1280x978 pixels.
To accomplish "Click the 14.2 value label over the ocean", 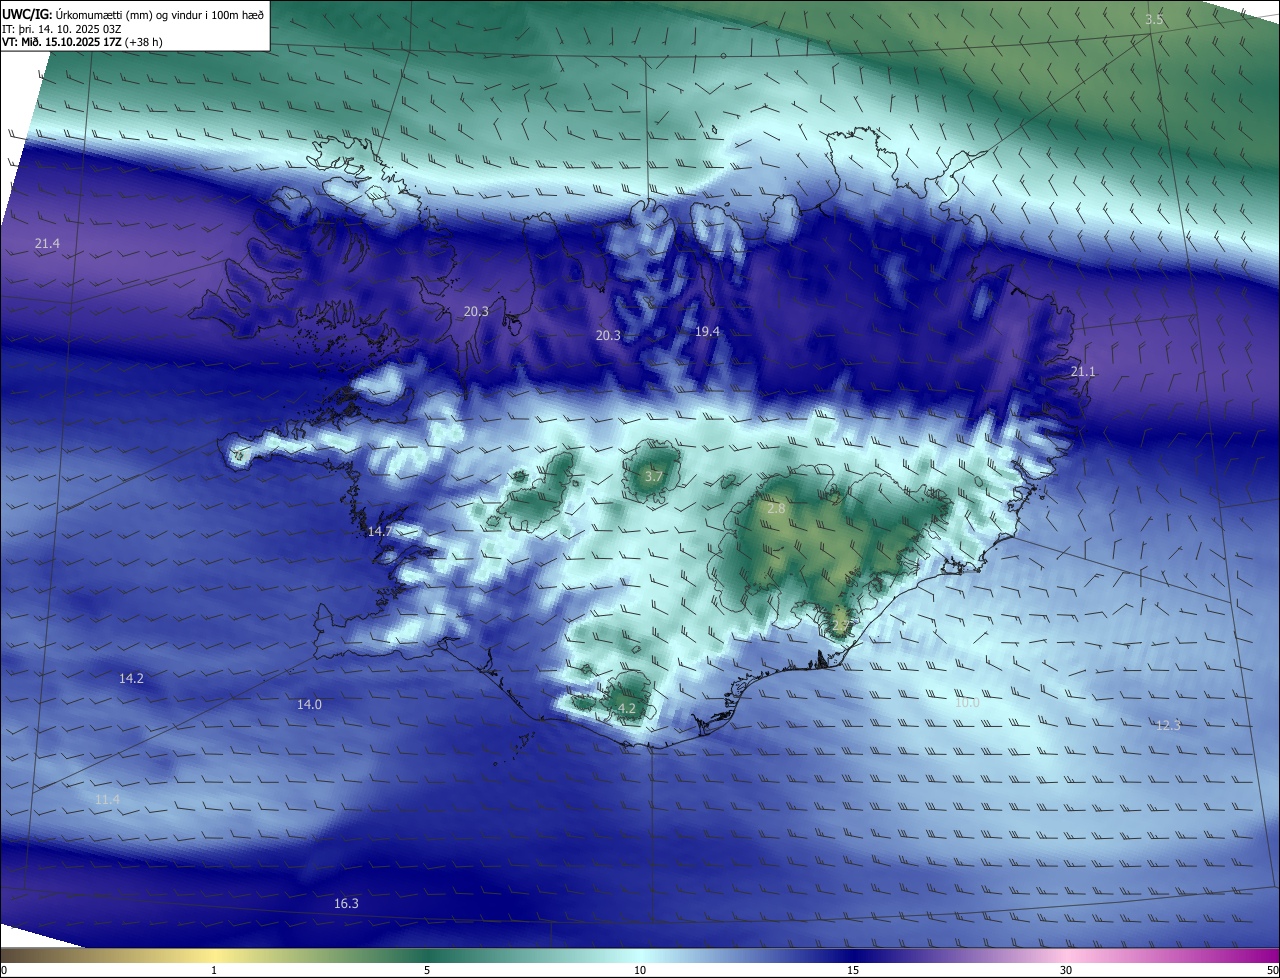I will (131, 679).
